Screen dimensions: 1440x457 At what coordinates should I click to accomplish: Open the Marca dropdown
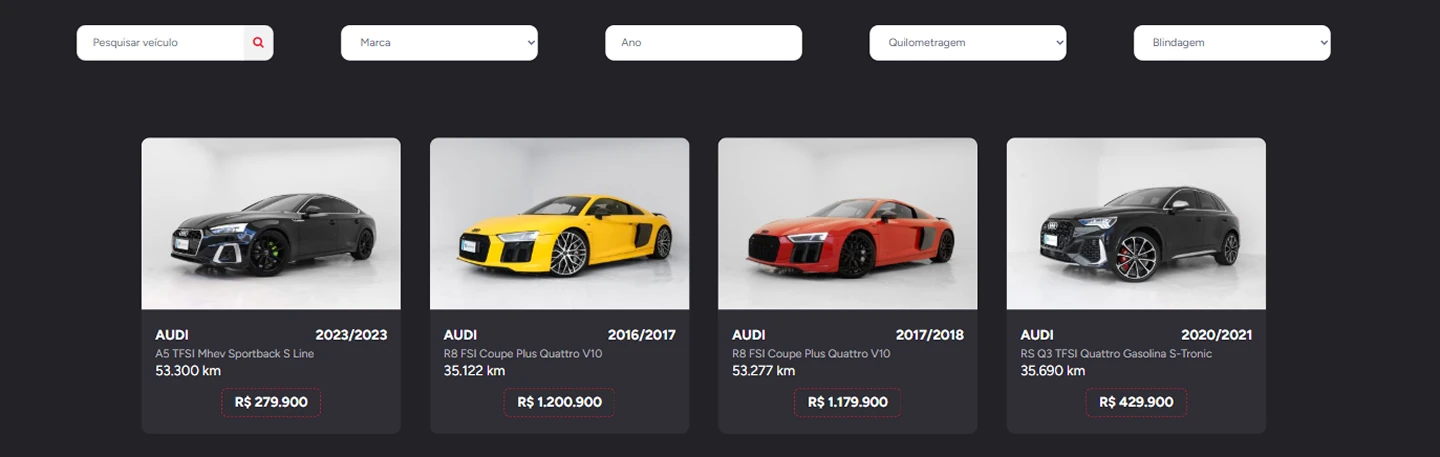[x=439, y=43]
